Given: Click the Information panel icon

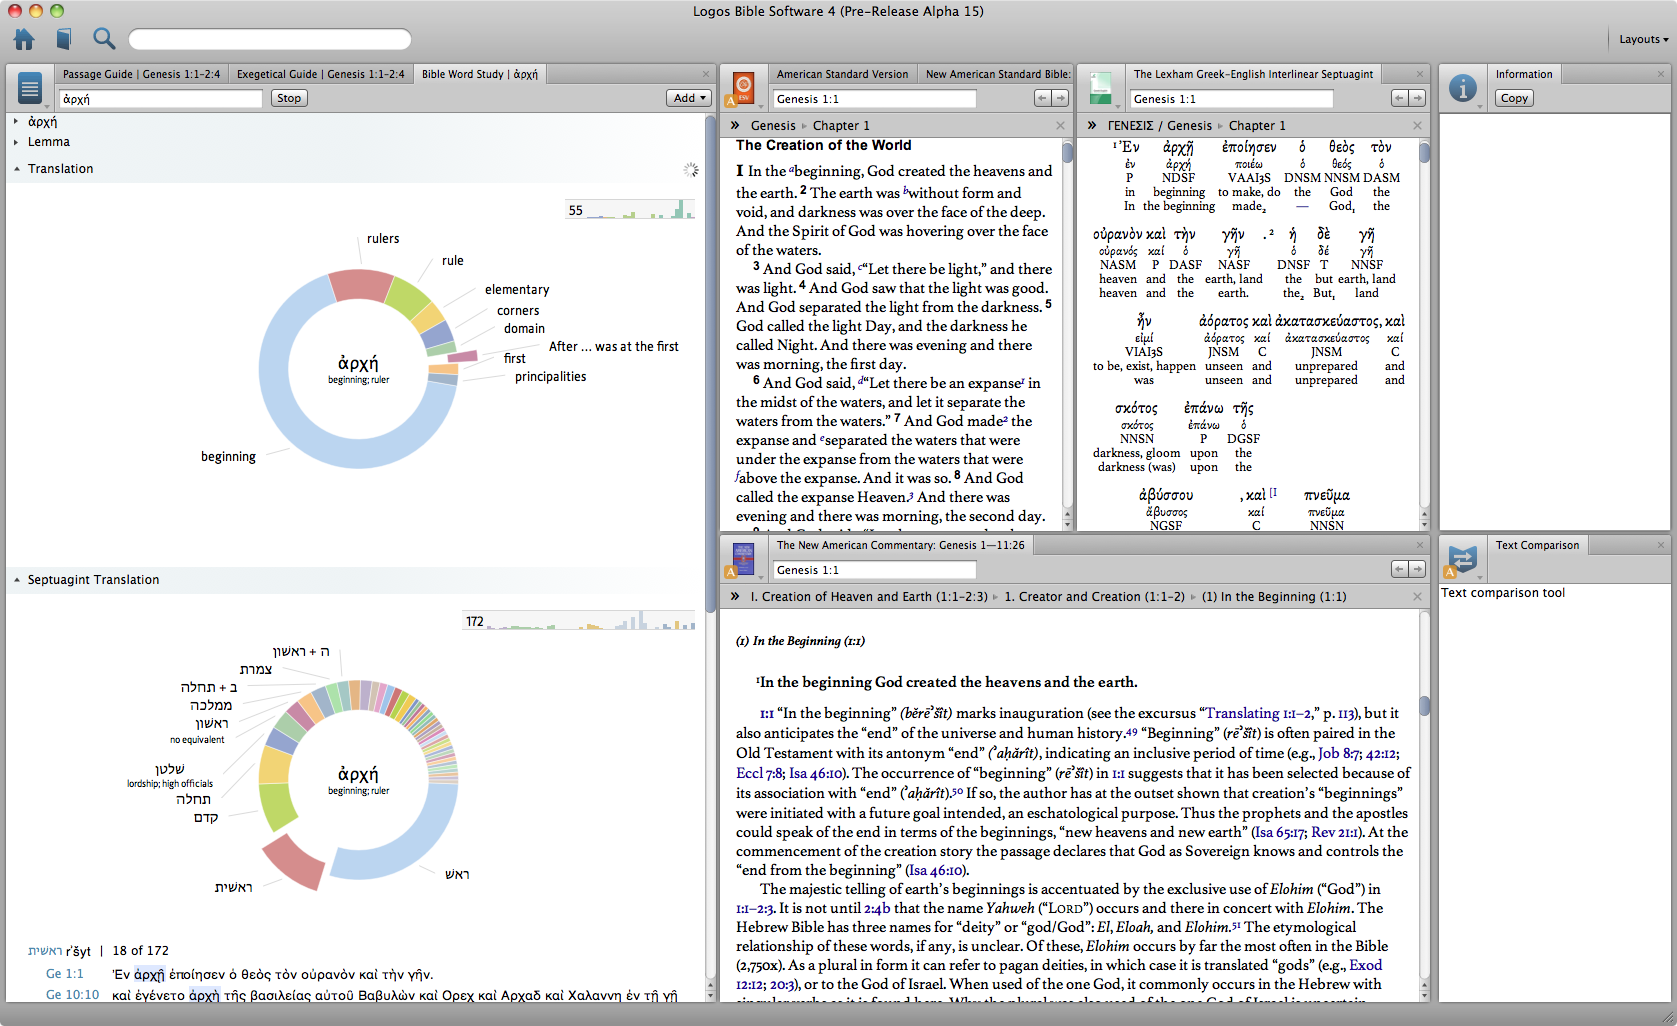Looking at the screenshot, I should tap(1463, 88).
